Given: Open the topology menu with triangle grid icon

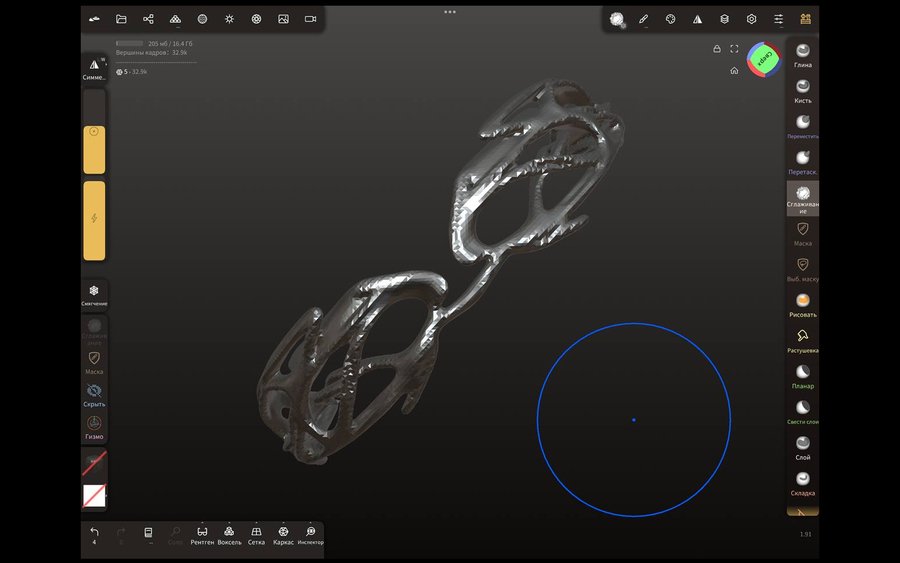Looking at the screenshot, I should coord(175,19).
